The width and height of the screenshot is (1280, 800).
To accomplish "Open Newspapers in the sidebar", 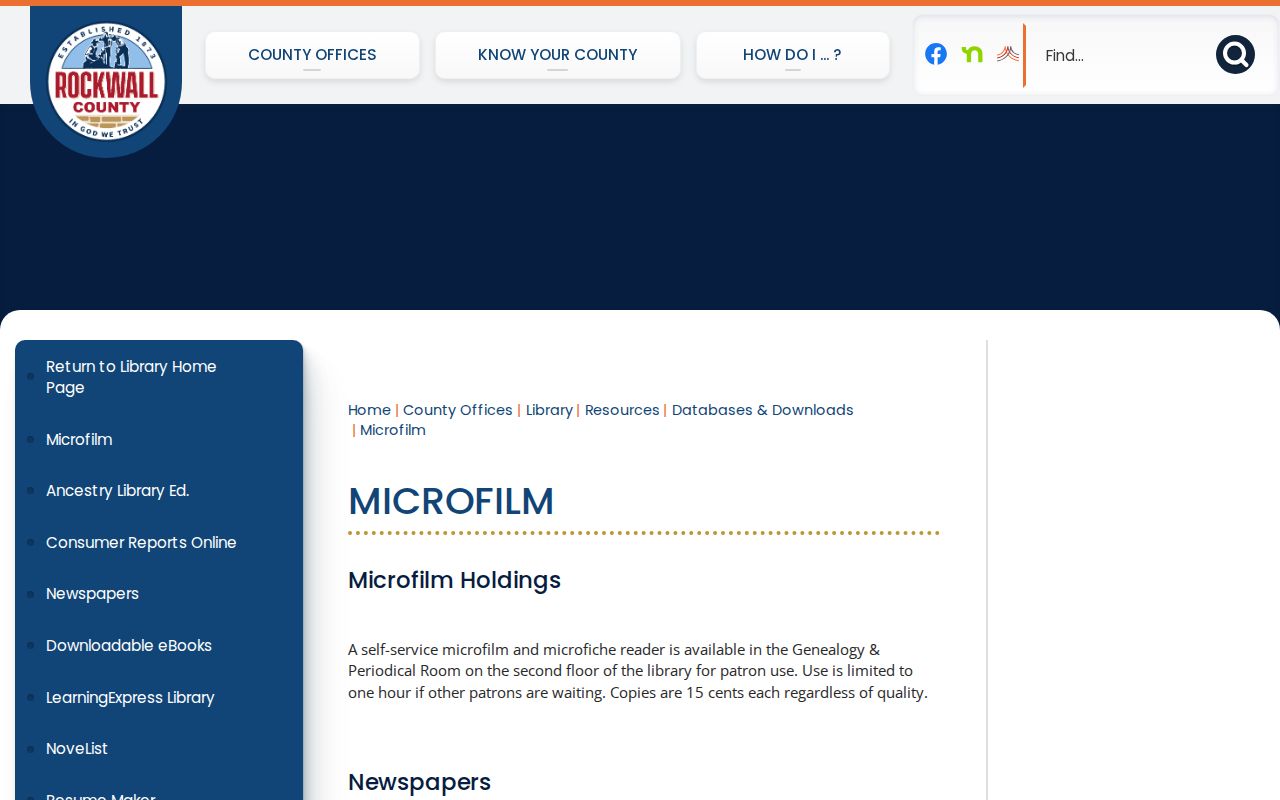I will 92,594.
